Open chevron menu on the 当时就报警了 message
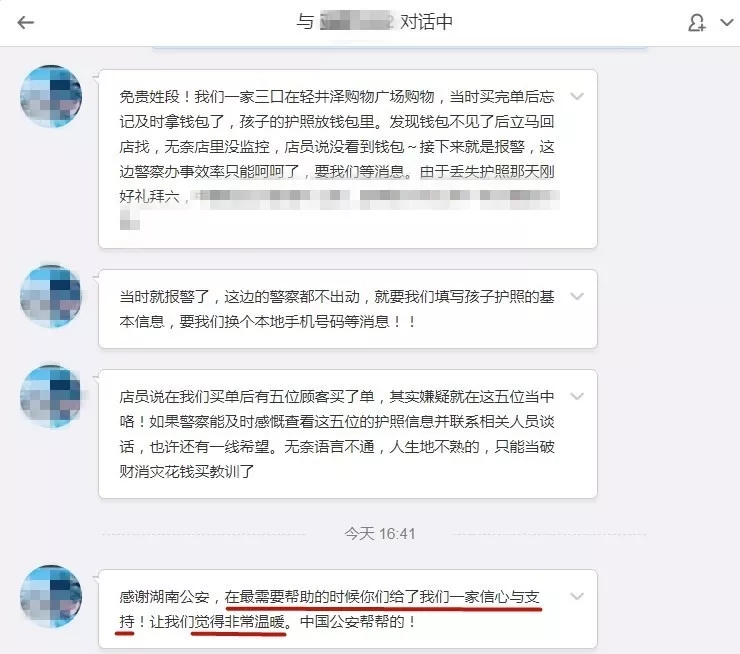Image resolution: width=740 pixels, height=654 pixels. click(577, 296)
